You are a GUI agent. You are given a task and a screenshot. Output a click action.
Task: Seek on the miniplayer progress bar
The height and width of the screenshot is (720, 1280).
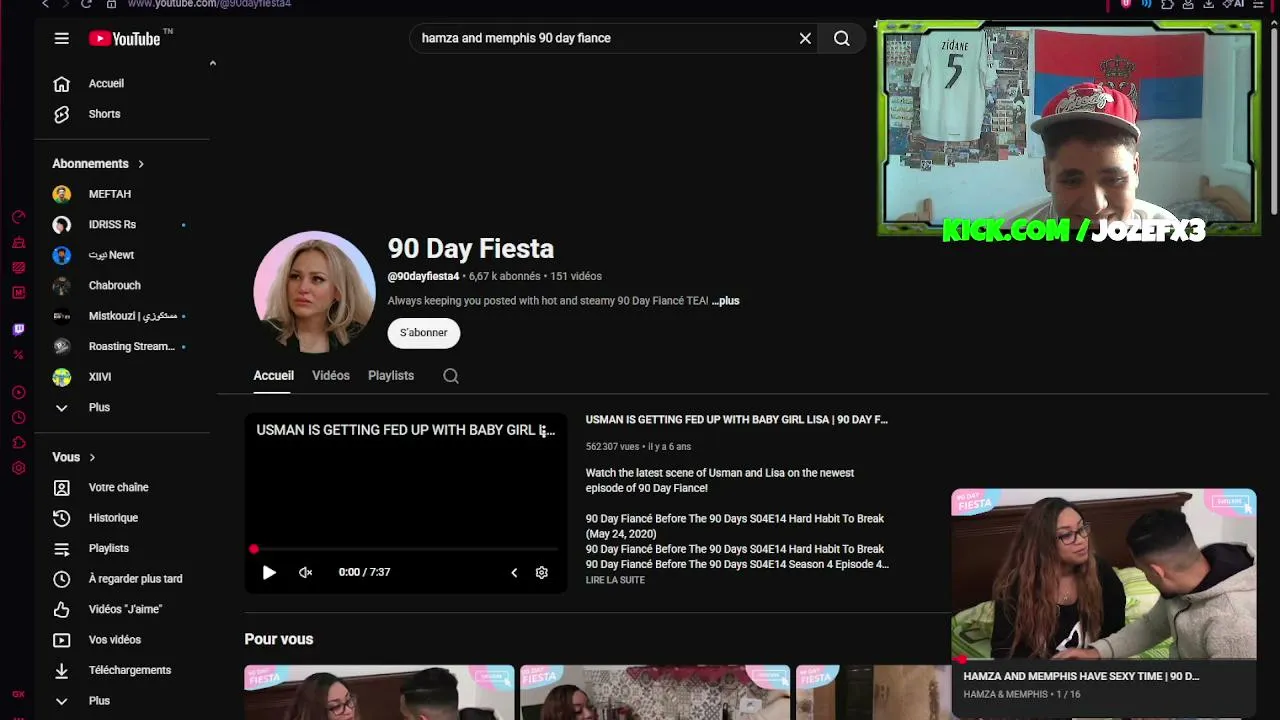pyautogui.click(x=1104, y=660)
